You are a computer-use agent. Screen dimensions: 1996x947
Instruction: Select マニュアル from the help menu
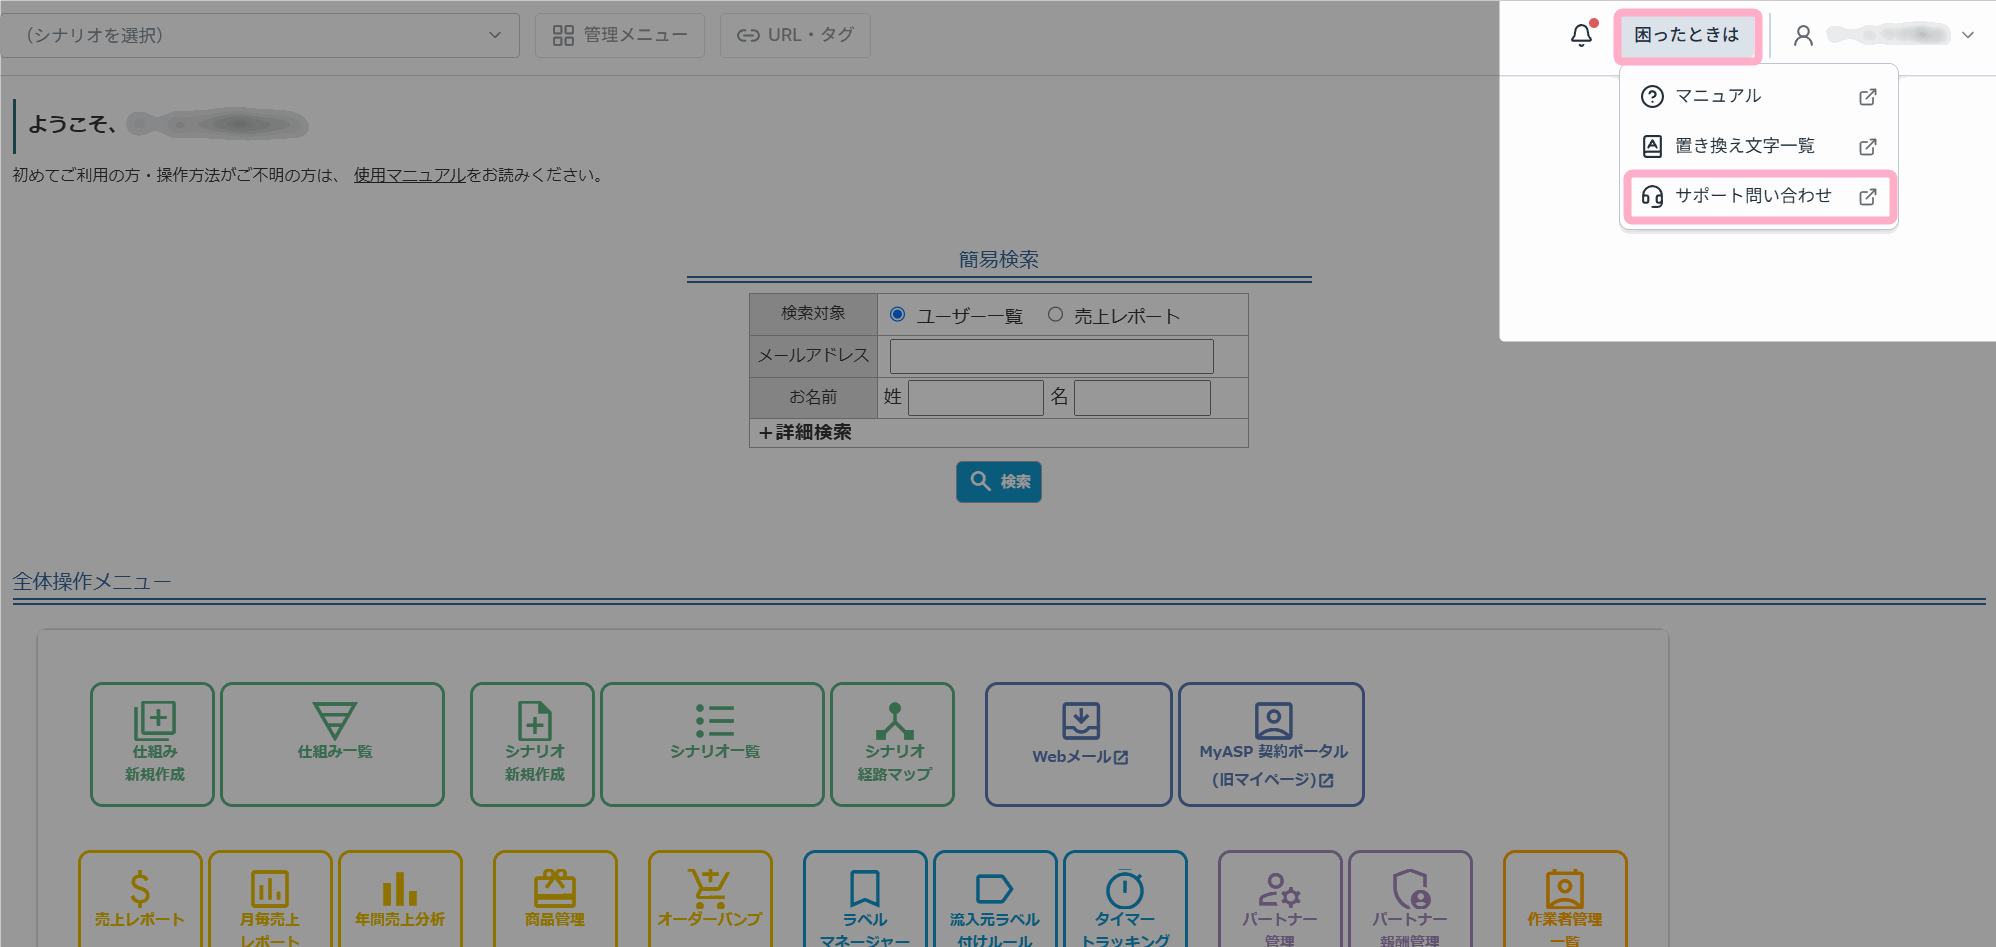pyautogui.click(x=1758, y=96)
